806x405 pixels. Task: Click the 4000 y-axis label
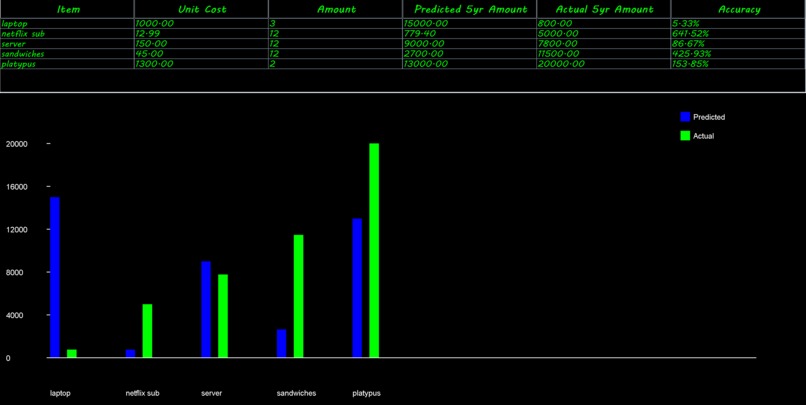pyautogui.click(x=16, y=315)
